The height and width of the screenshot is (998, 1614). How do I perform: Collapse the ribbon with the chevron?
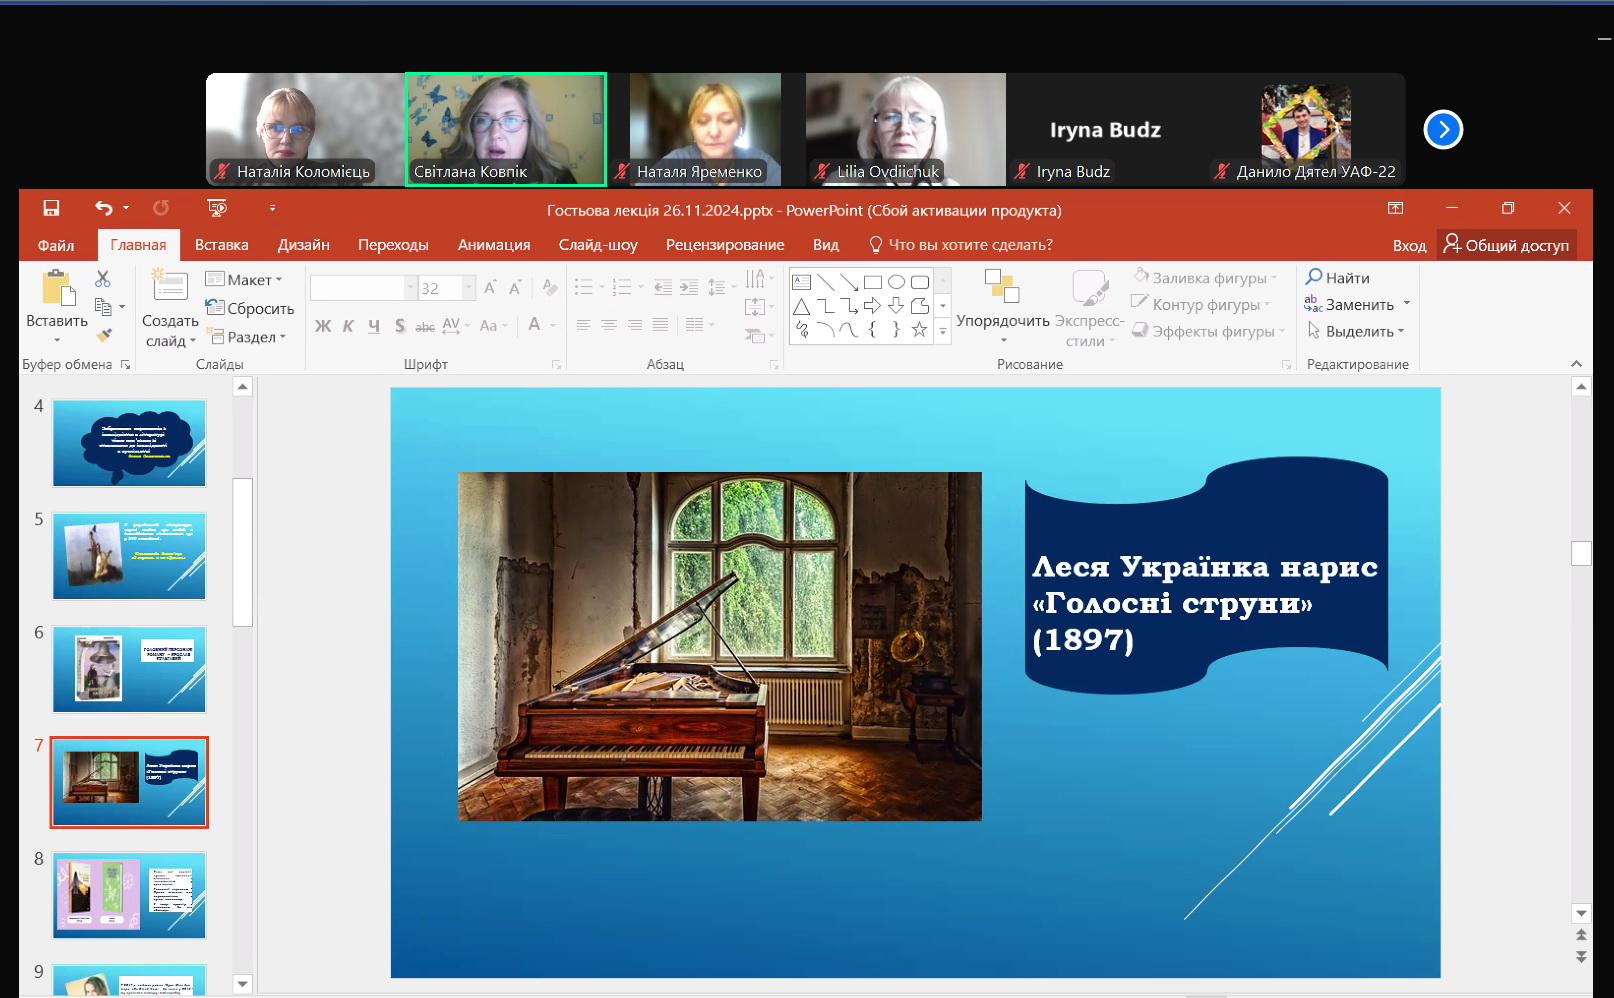[x=1577, y=364]
